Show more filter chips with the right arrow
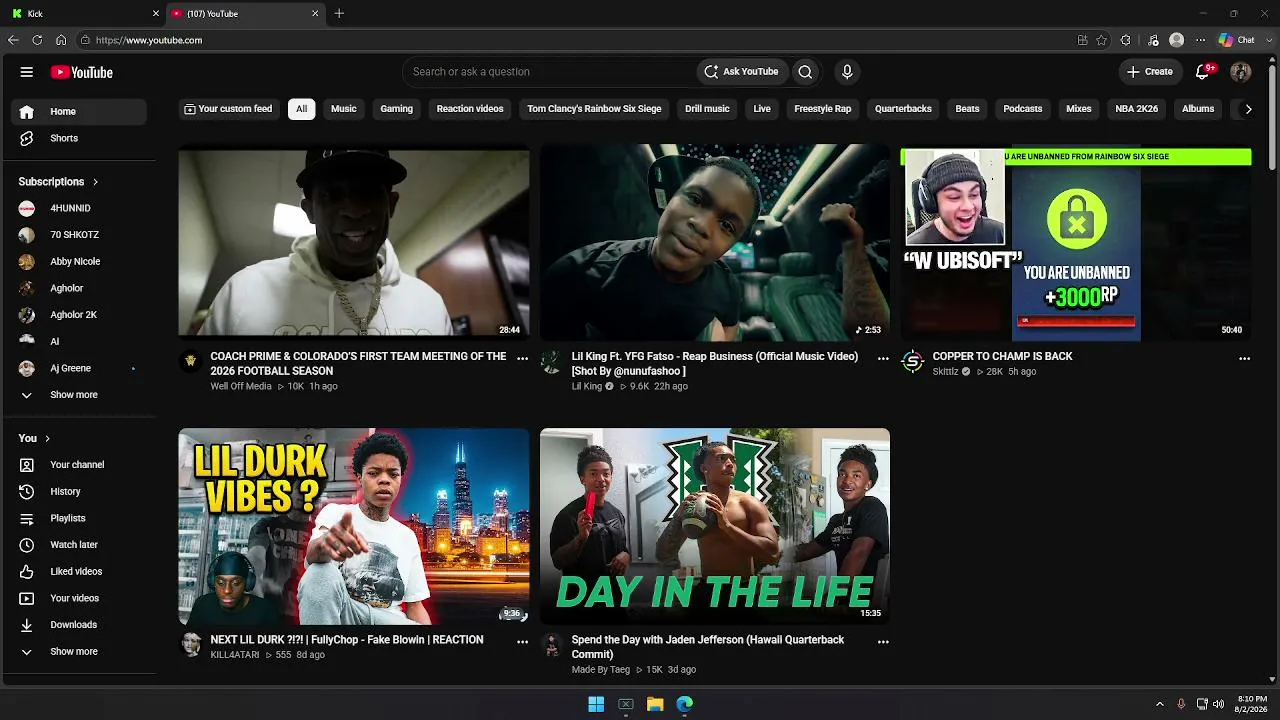Screen dimensions: 1280x720 [x=1248, y=109]
